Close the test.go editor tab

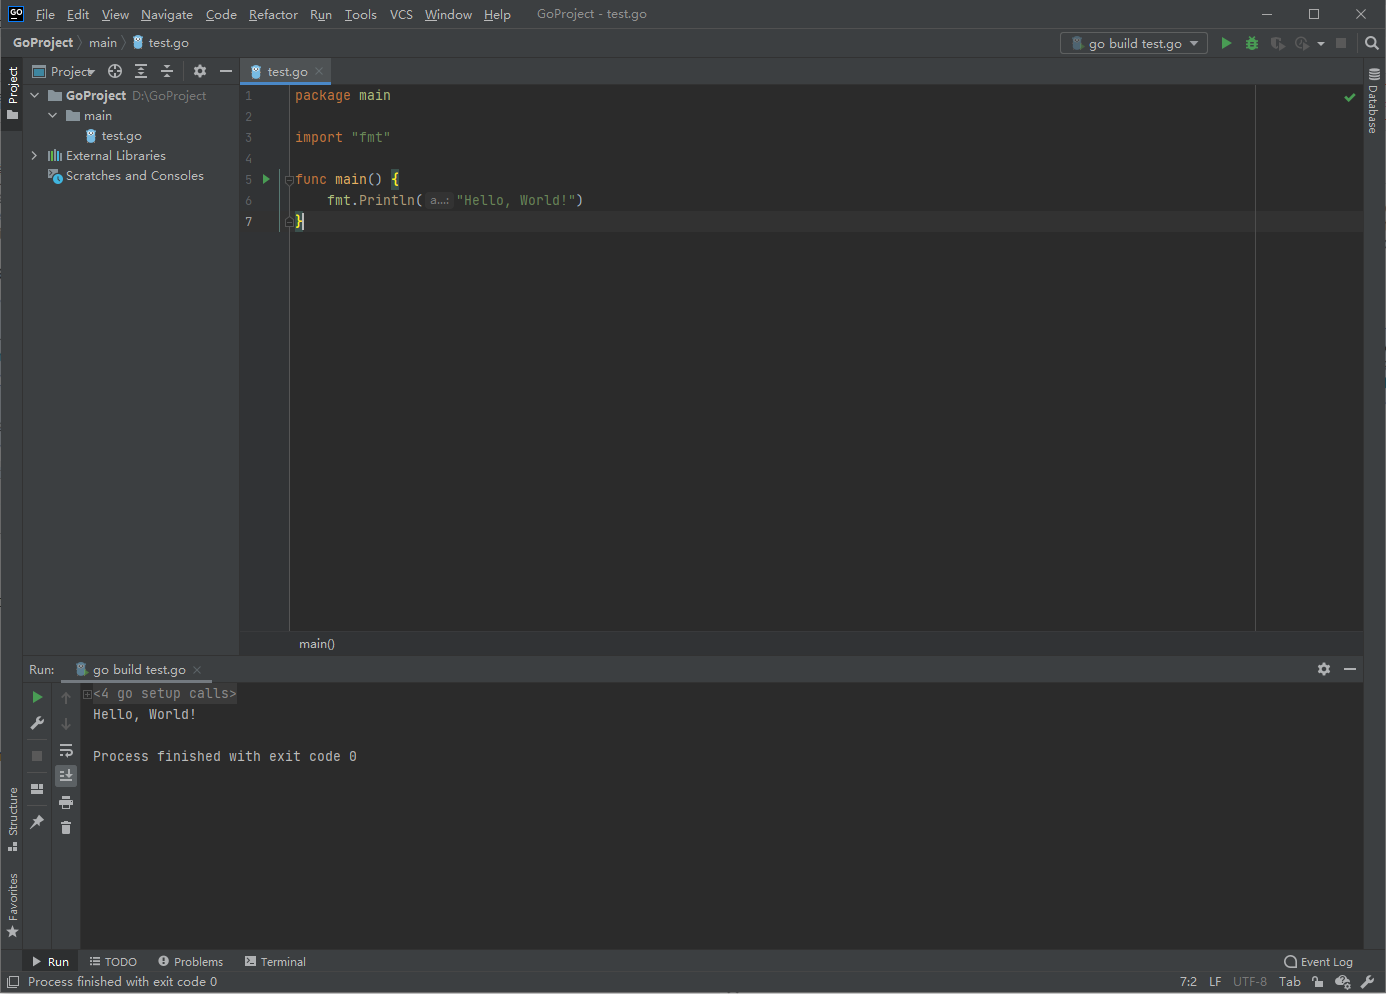(x=319, y=71)
